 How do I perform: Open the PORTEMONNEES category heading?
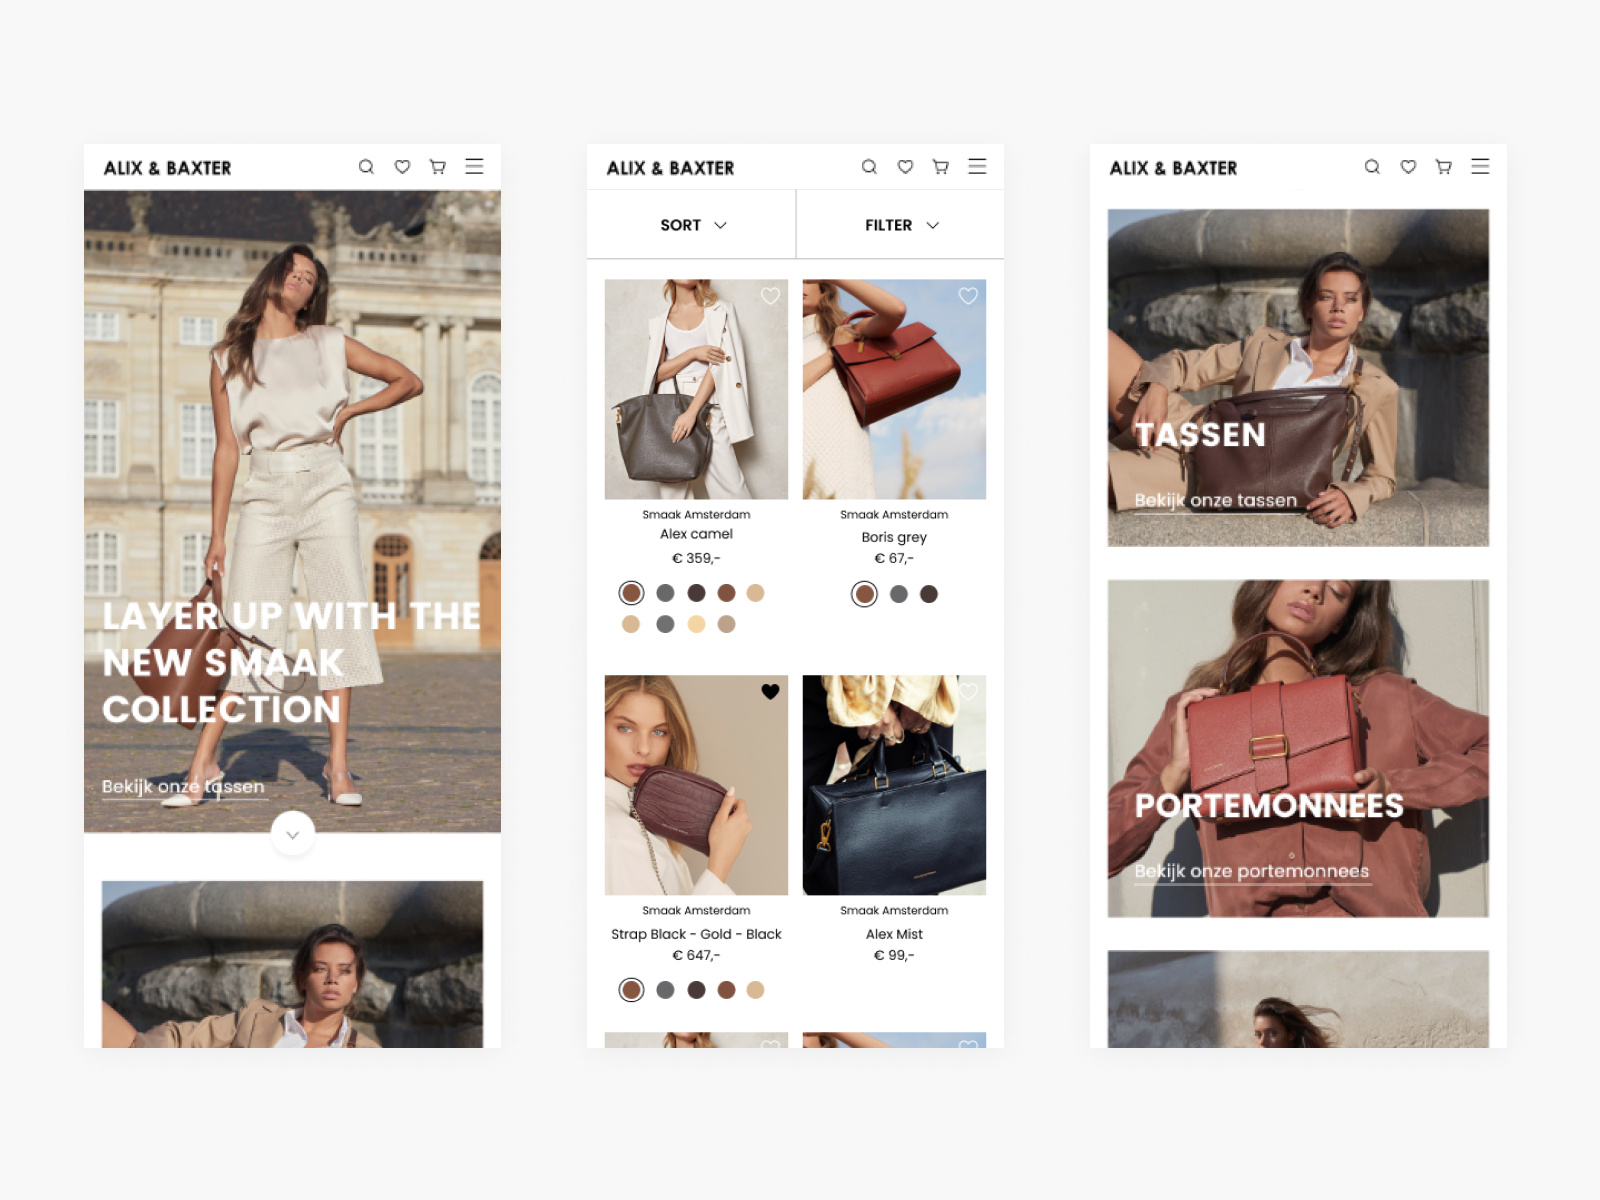point(1269,806)
